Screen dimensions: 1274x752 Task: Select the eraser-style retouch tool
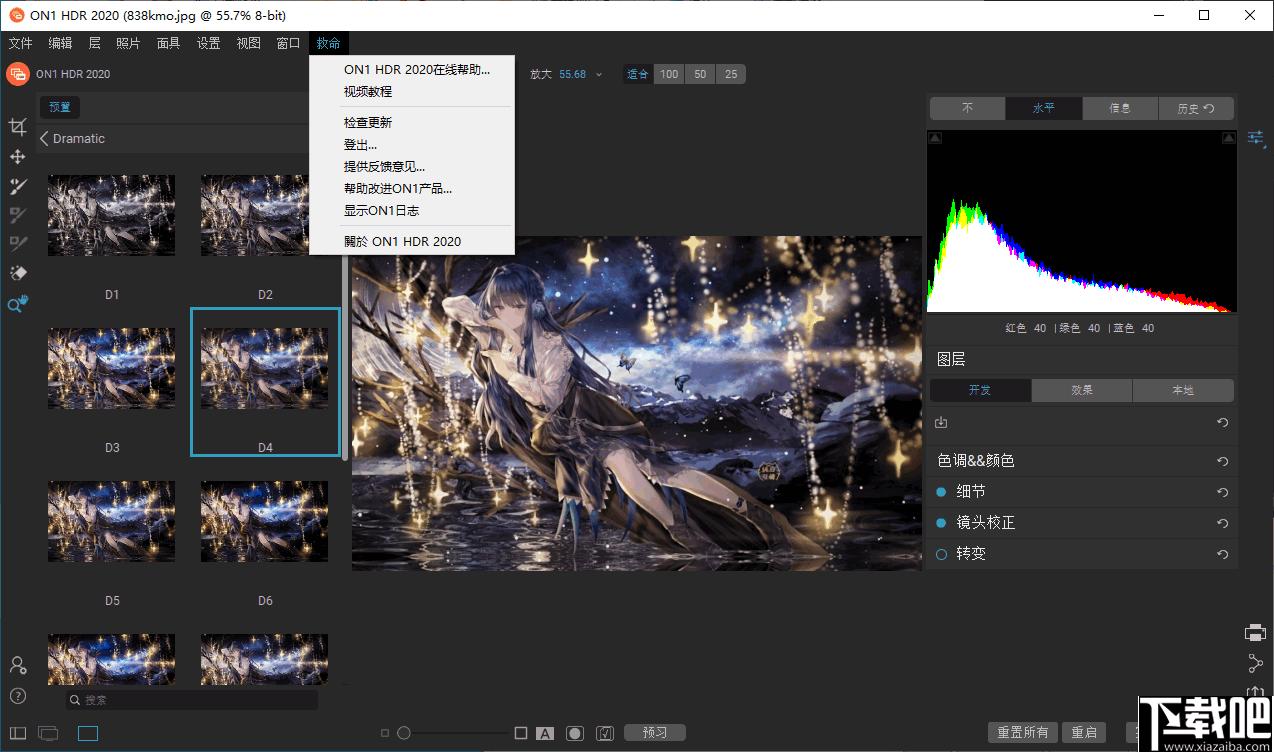coord(17,273)
